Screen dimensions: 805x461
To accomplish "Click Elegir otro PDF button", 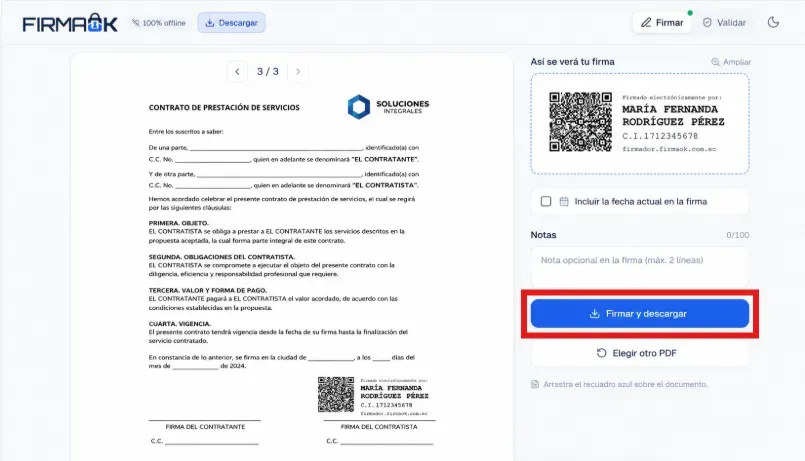I will 640,353.
